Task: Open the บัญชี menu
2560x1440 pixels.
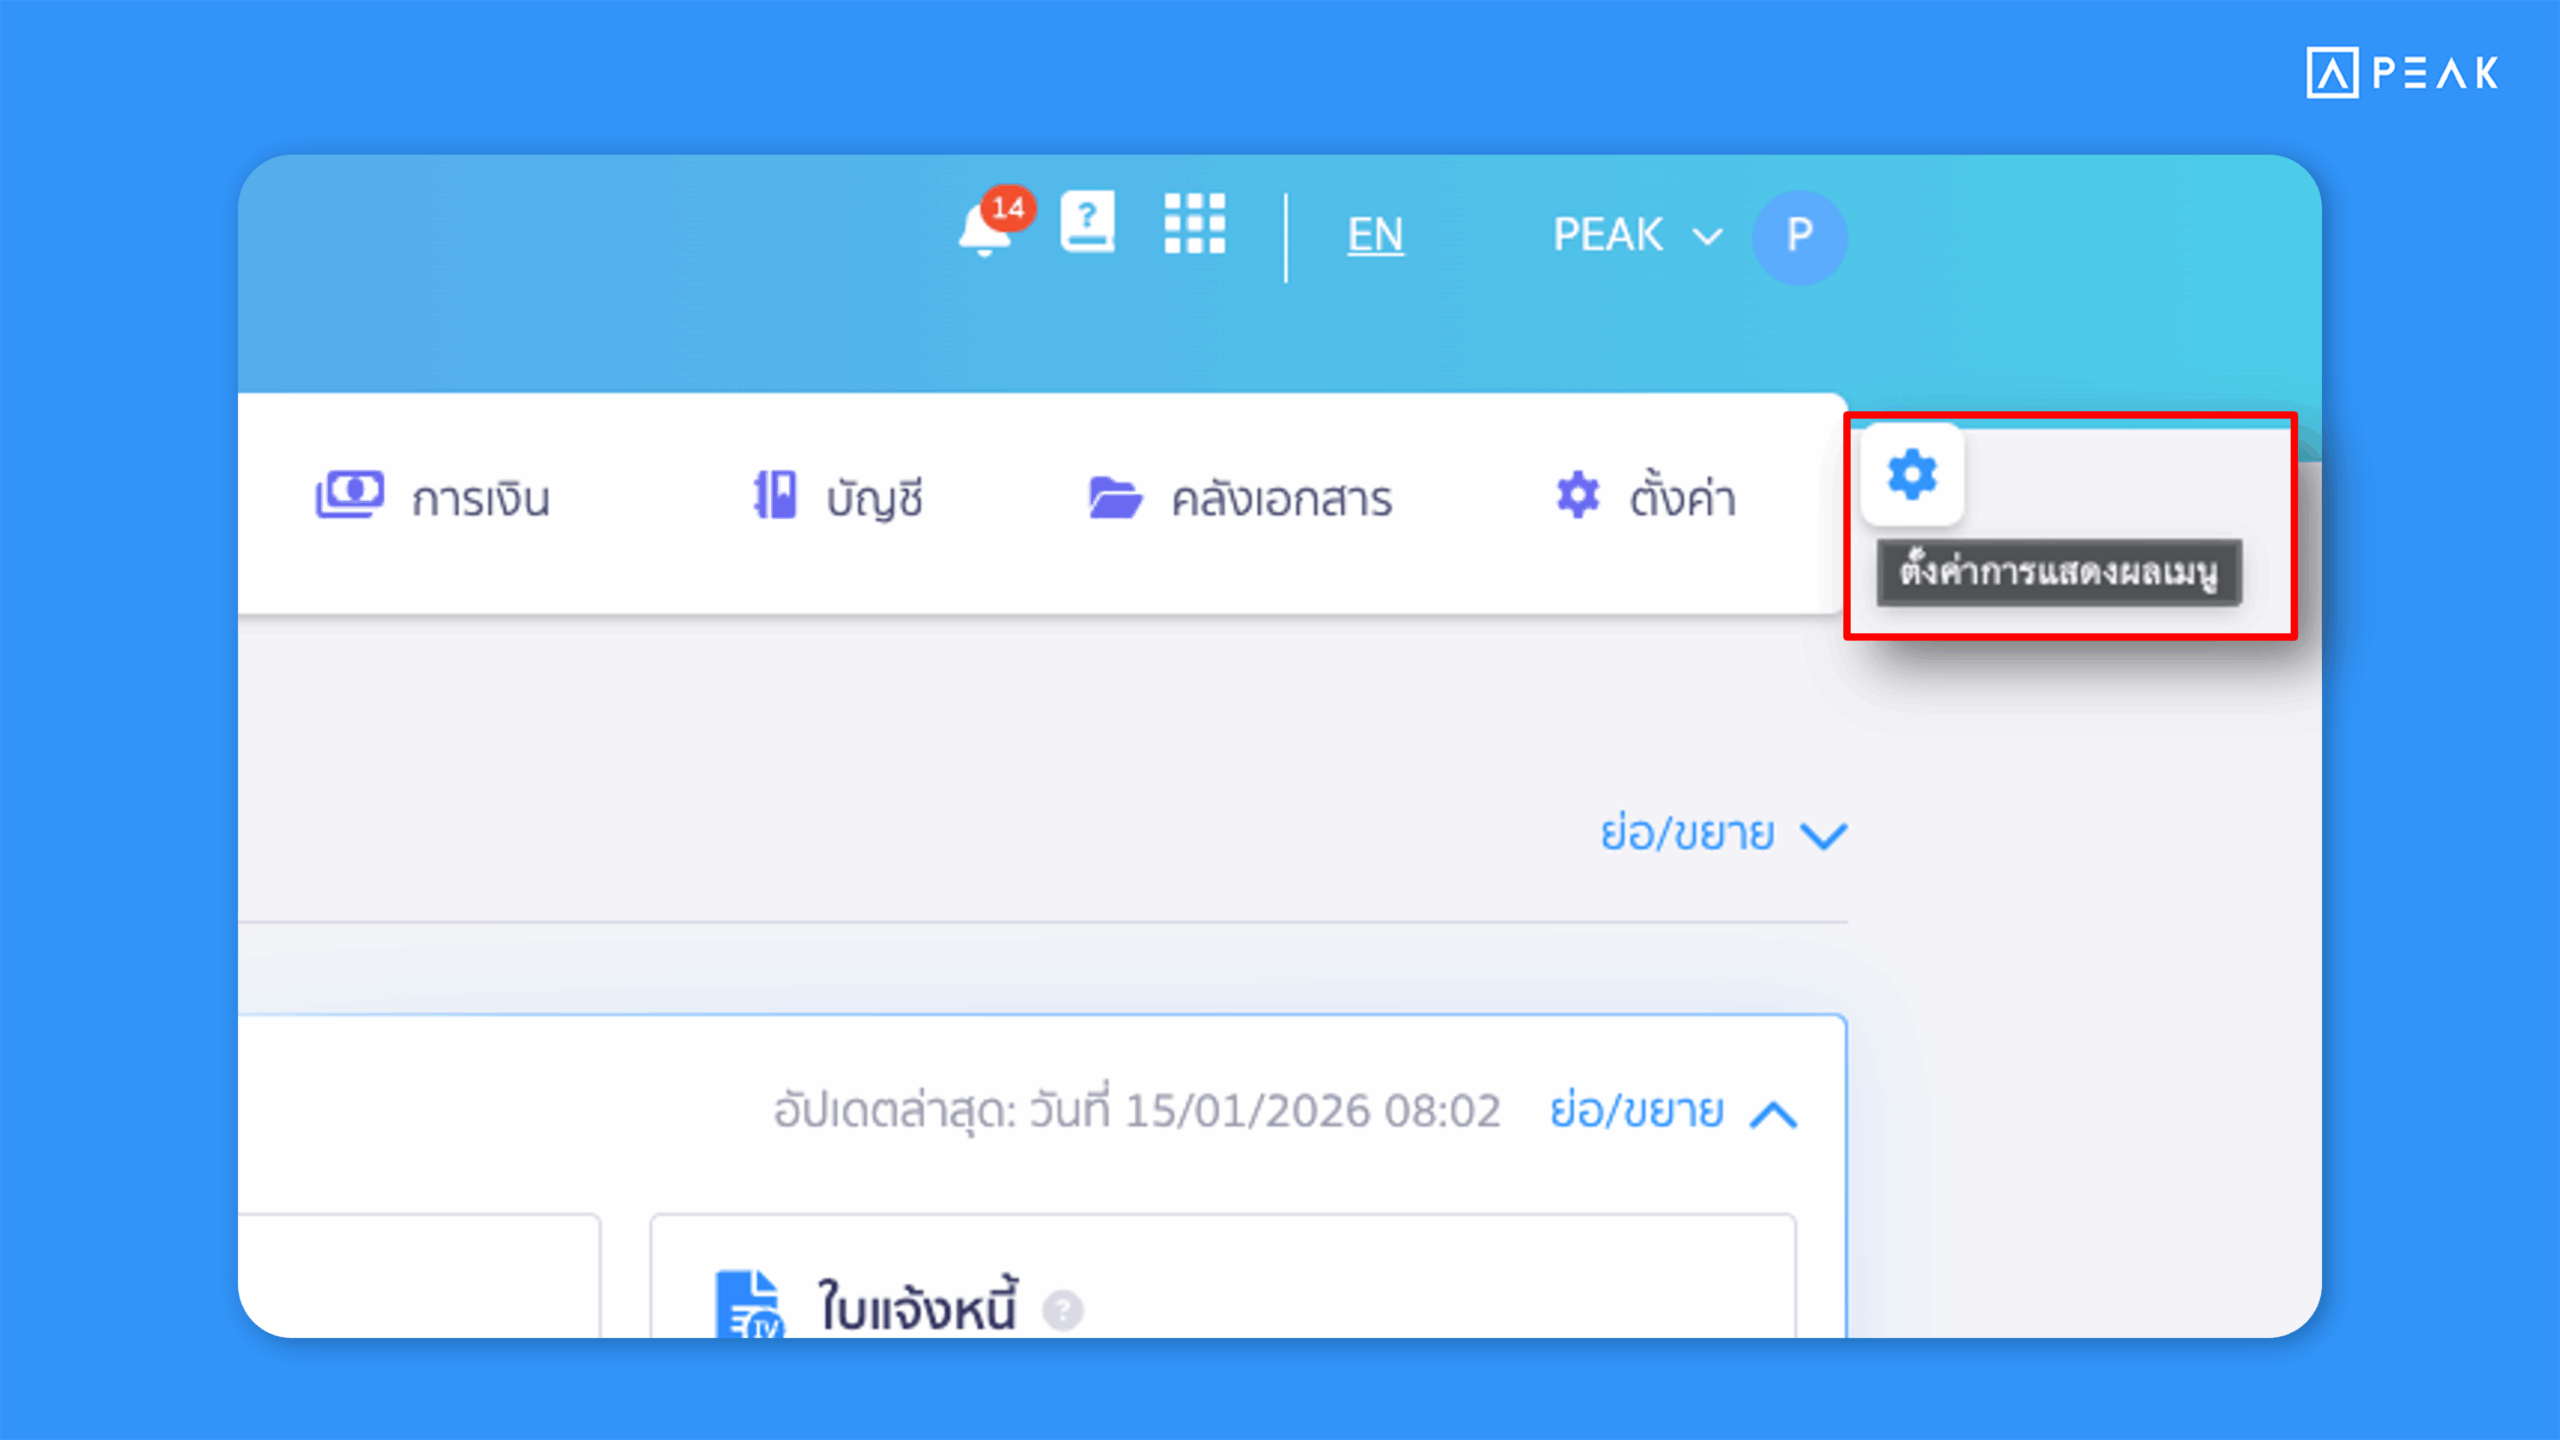Action: tap(874, 499)
